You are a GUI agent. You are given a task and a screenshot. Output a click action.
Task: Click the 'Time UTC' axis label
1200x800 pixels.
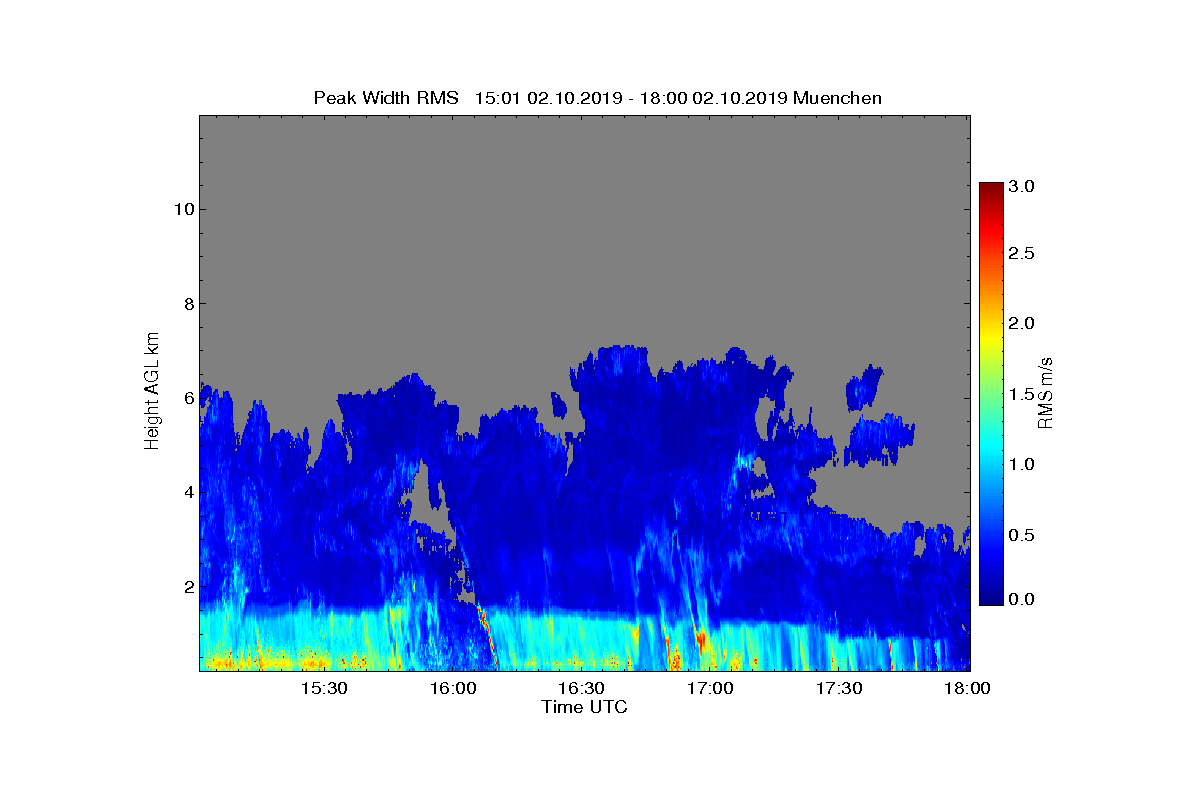click(585, 707)
